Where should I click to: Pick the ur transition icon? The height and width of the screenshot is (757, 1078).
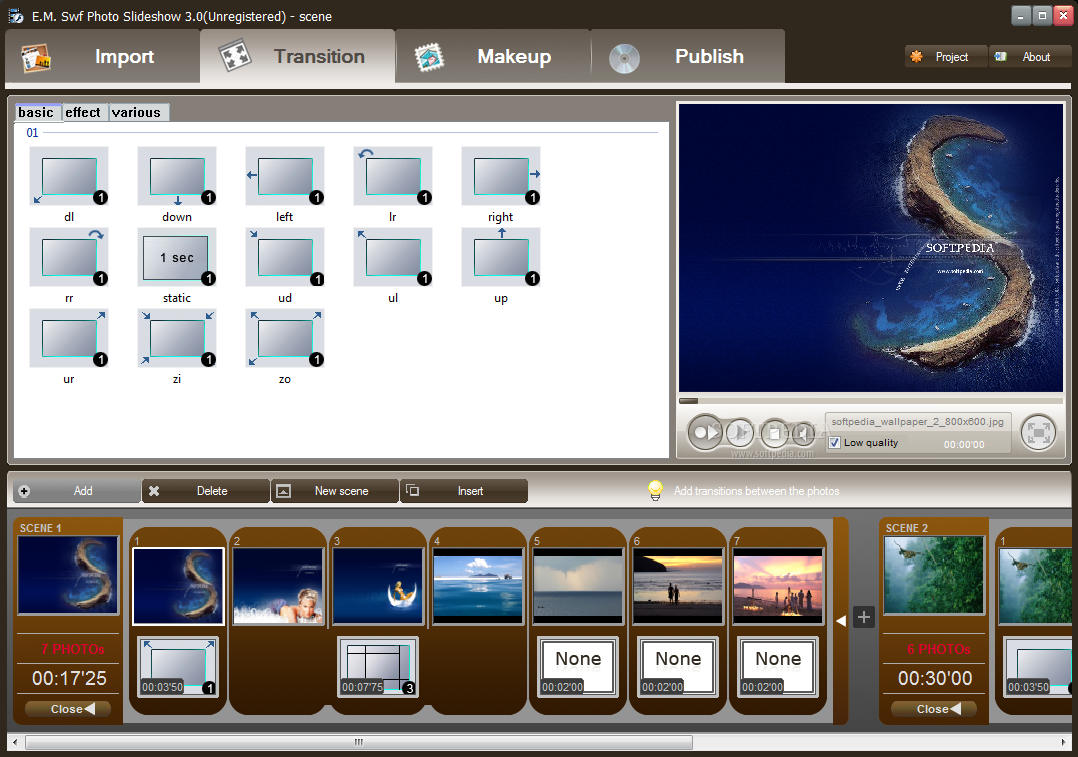point(69,338)
